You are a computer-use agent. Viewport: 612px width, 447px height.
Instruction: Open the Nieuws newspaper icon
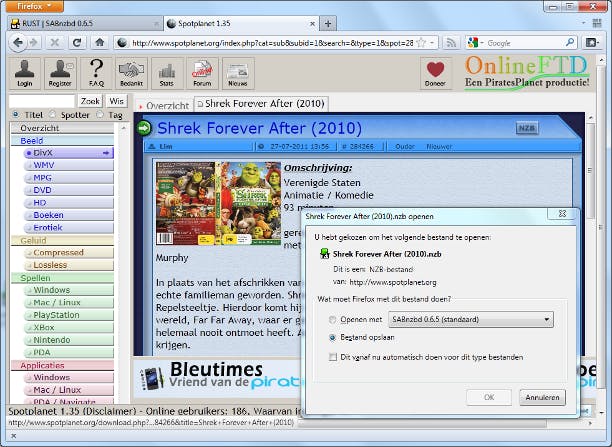tap(238, 73)
